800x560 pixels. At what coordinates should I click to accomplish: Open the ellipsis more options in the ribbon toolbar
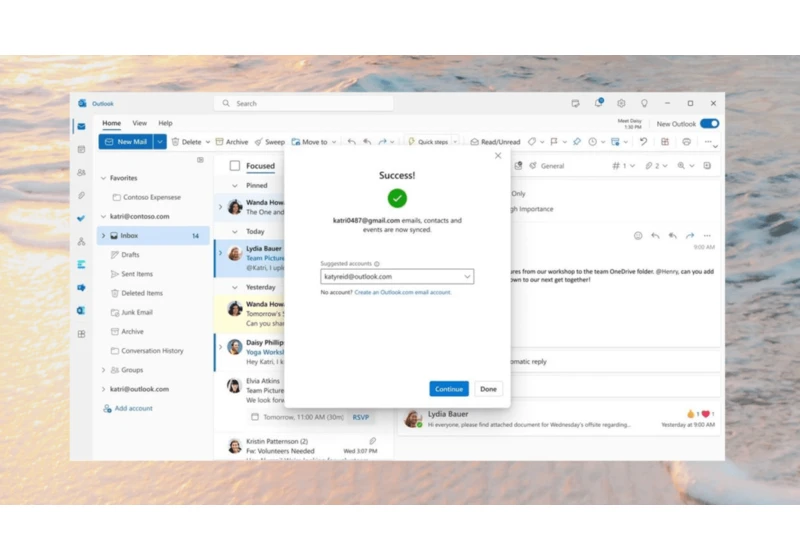tap(708, 141)
